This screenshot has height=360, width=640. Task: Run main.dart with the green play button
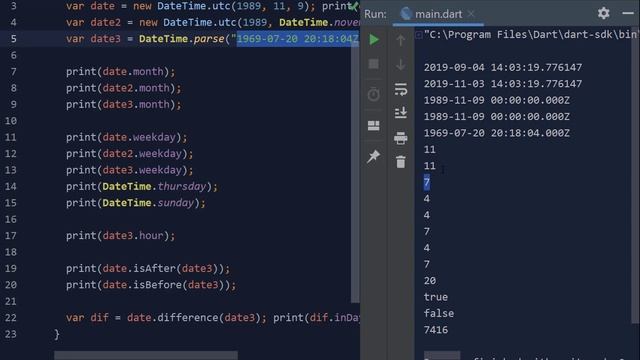coord(373,40)
